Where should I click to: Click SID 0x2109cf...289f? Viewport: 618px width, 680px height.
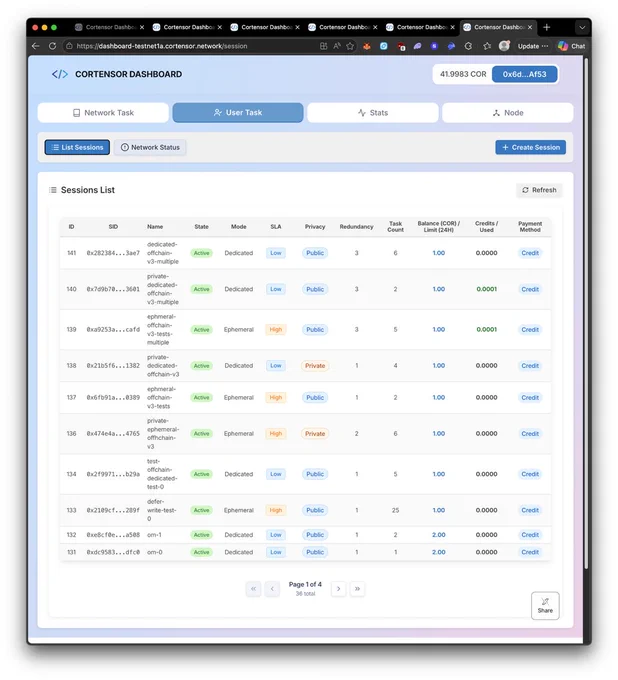113,510
